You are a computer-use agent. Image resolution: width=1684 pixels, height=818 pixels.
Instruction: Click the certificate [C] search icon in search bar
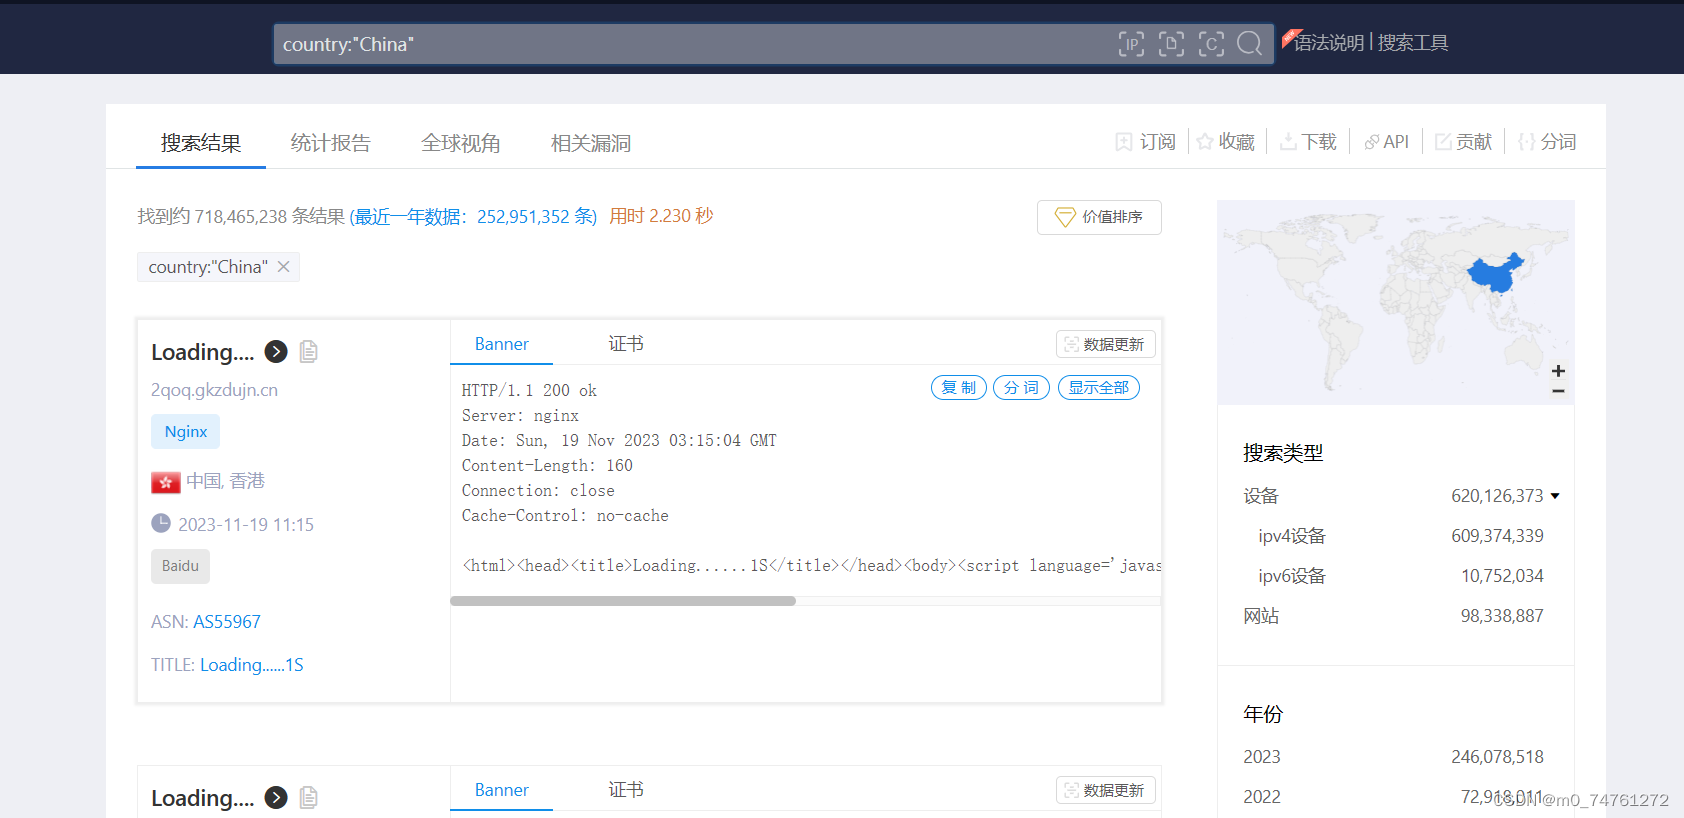coord(1211,44)
